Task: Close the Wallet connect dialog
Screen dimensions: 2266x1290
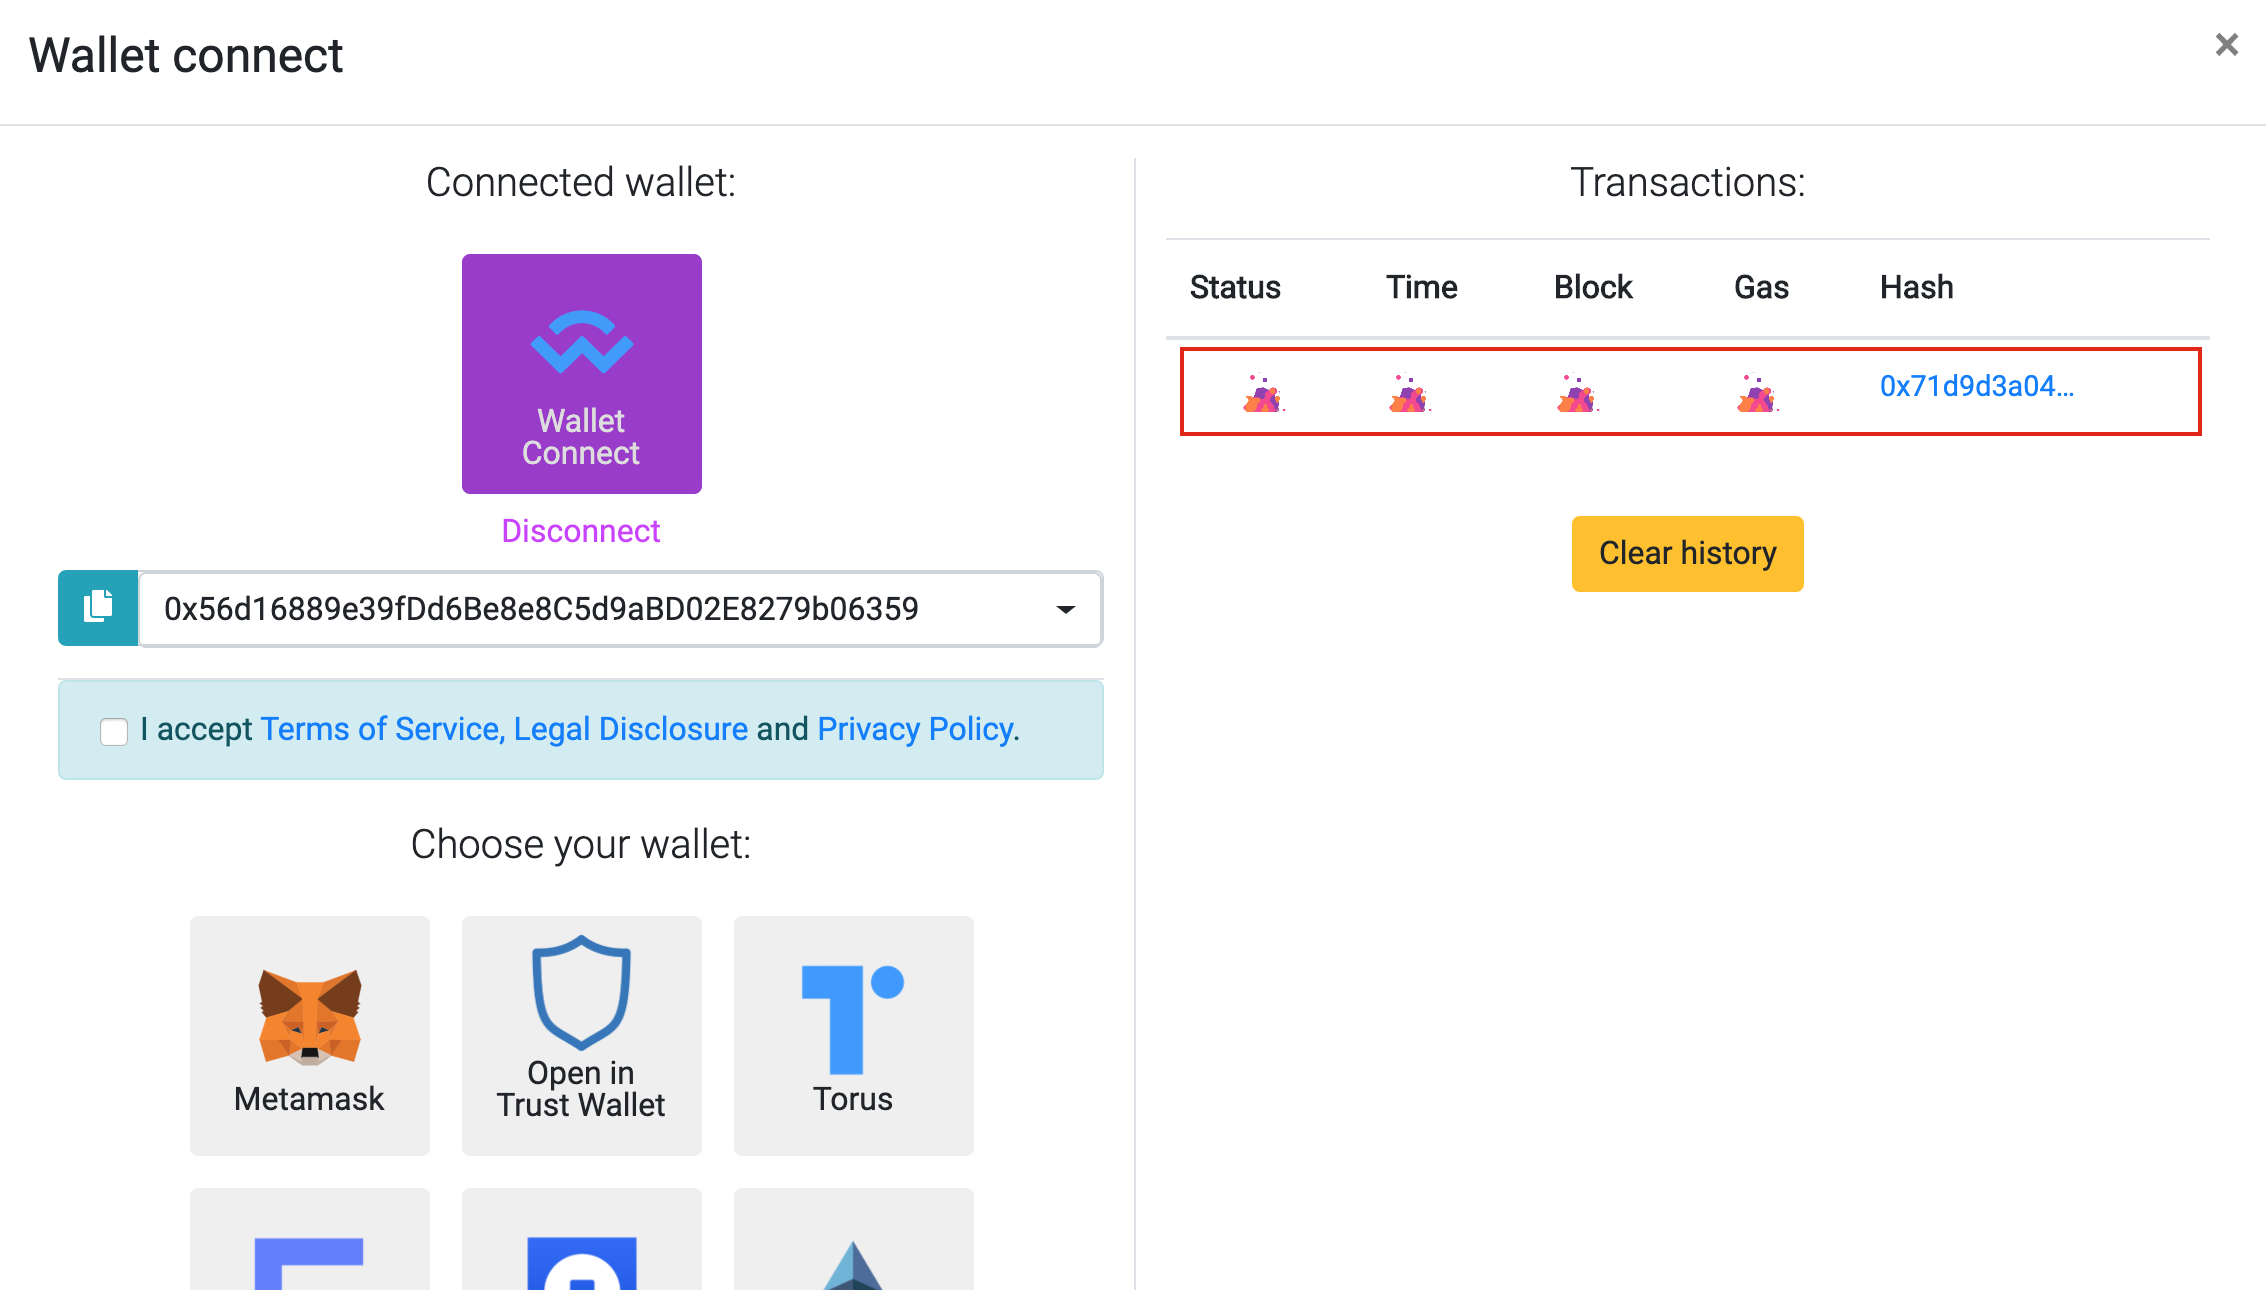Action: [2226, 45]
